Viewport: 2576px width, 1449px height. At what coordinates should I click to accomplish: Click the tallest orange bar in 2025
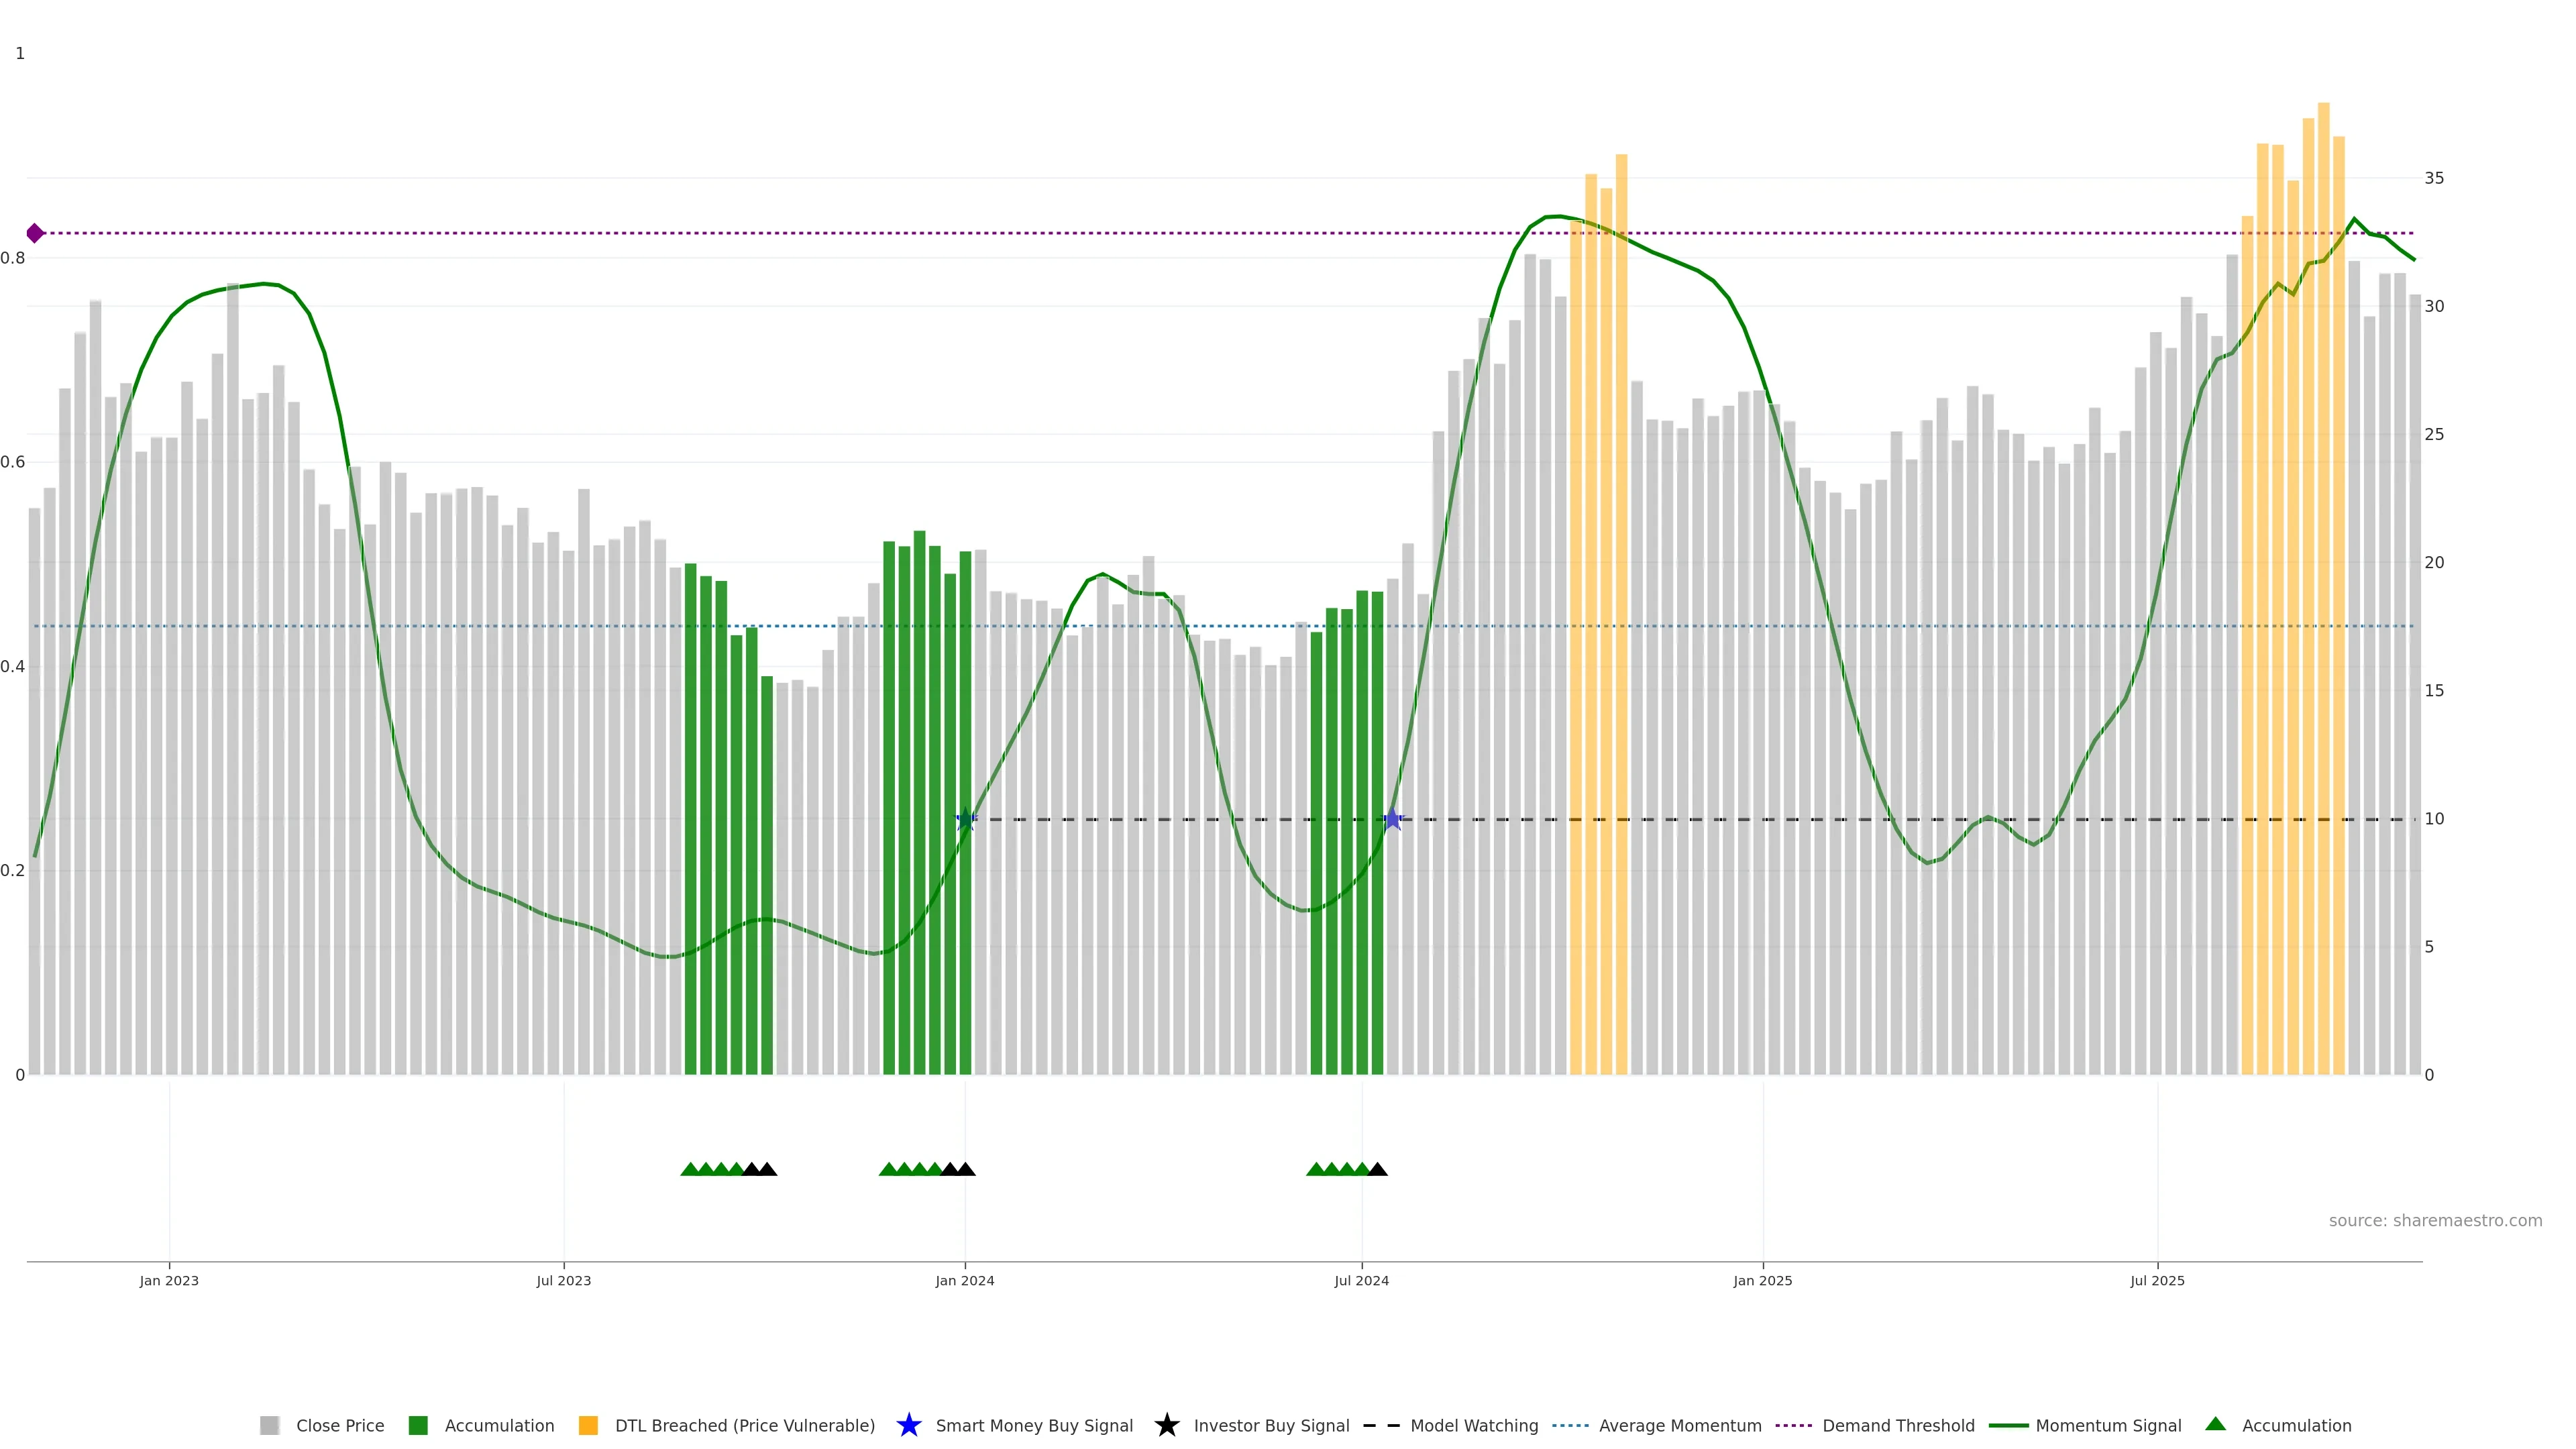click(2323, 500)
